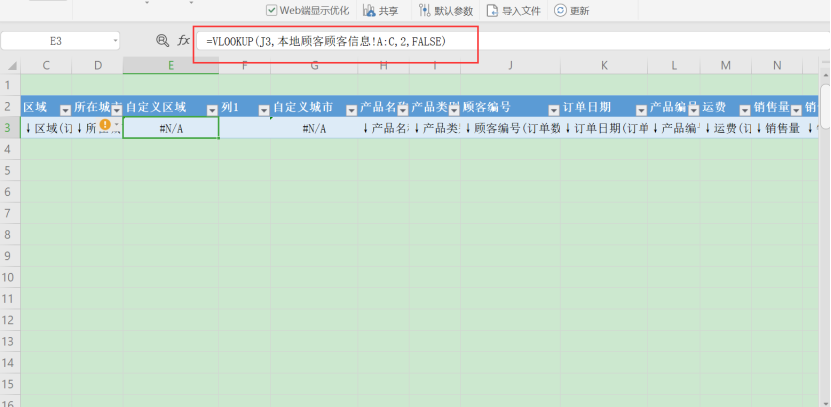The height and width of the screenshot is (407, 831).
Task: Select cell N3 with ↓销售量
Action: pyautogui.click(x=777, y=128)
